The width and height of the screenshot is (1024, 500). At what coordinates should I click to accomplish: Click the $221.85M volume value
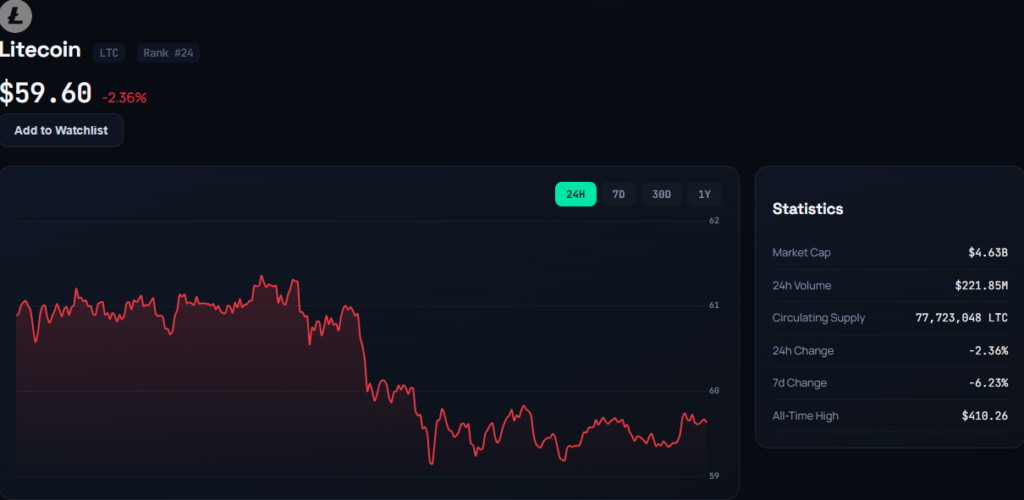pos(981,285)
